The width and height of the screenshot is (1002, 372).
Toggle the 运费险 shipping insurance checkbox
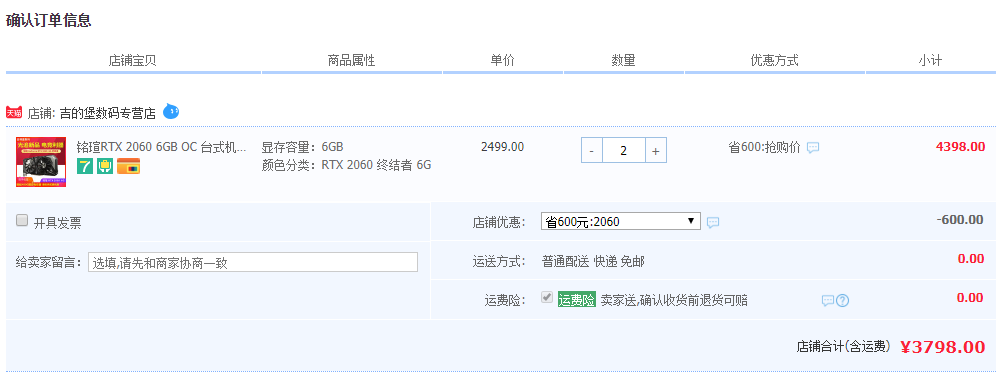(x=546, y=297)
